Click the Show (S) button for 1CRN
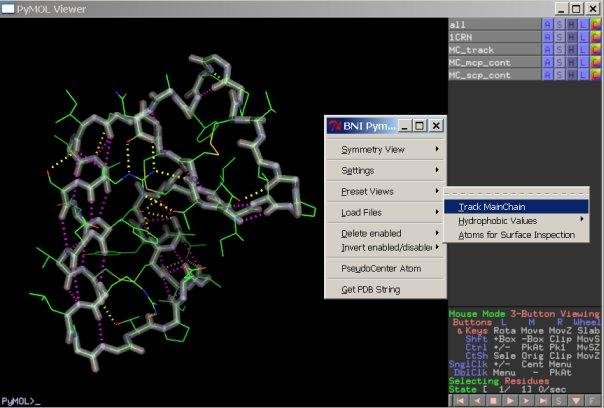Viewport: 604px width, 408px height. 560,36
